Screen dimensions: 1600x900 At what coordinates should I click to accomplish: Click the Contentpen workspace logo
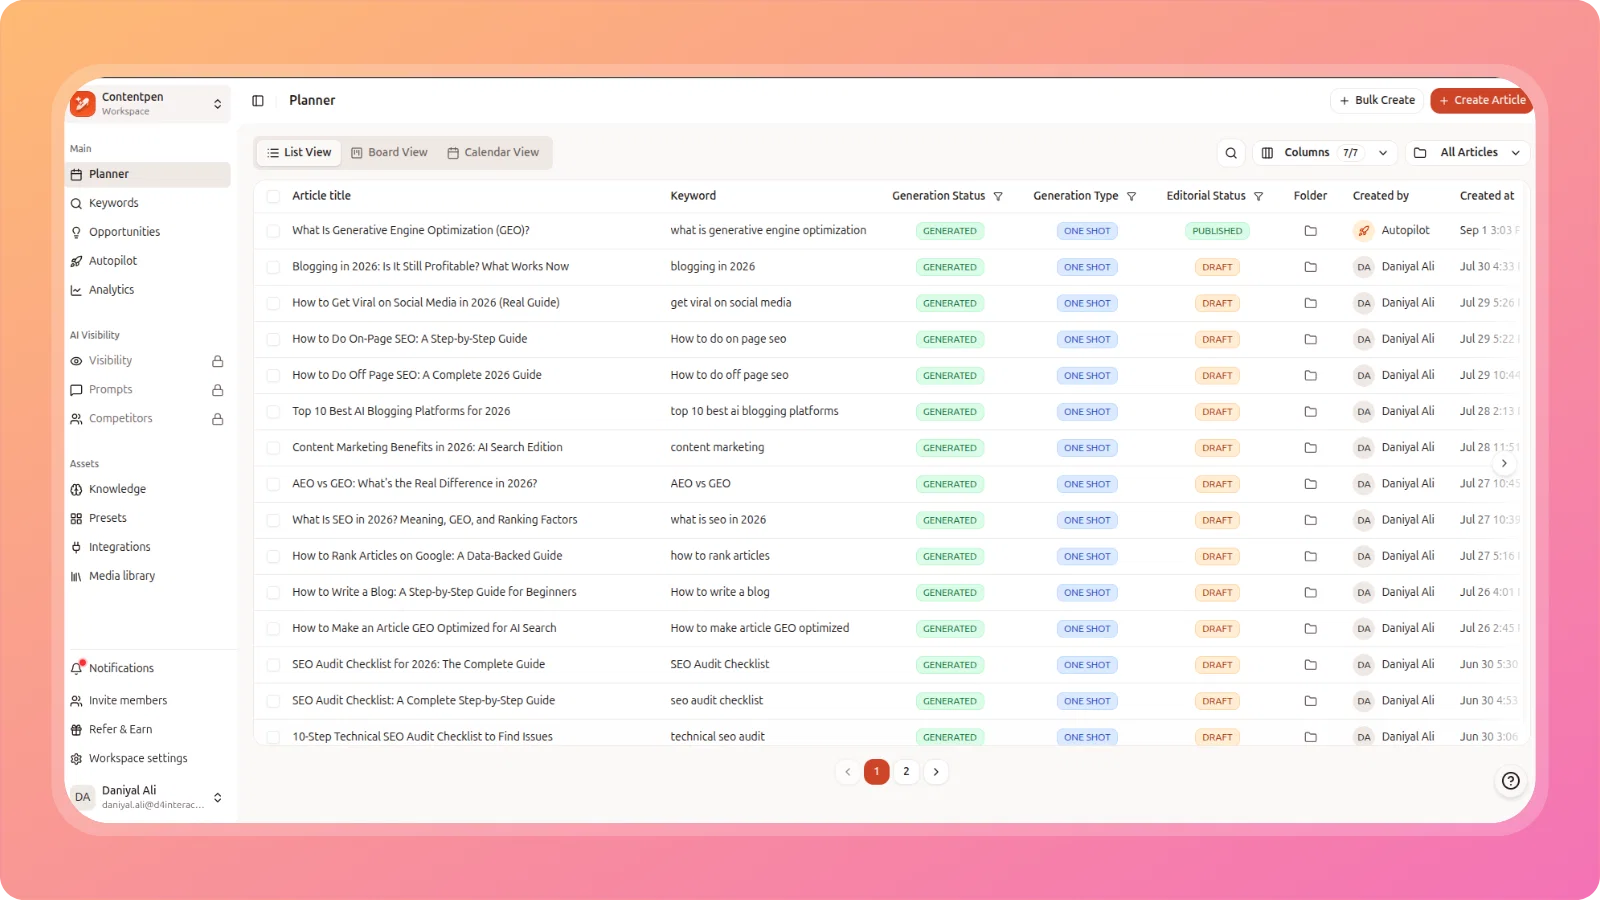pyautogui.click(x=83, y=103)
